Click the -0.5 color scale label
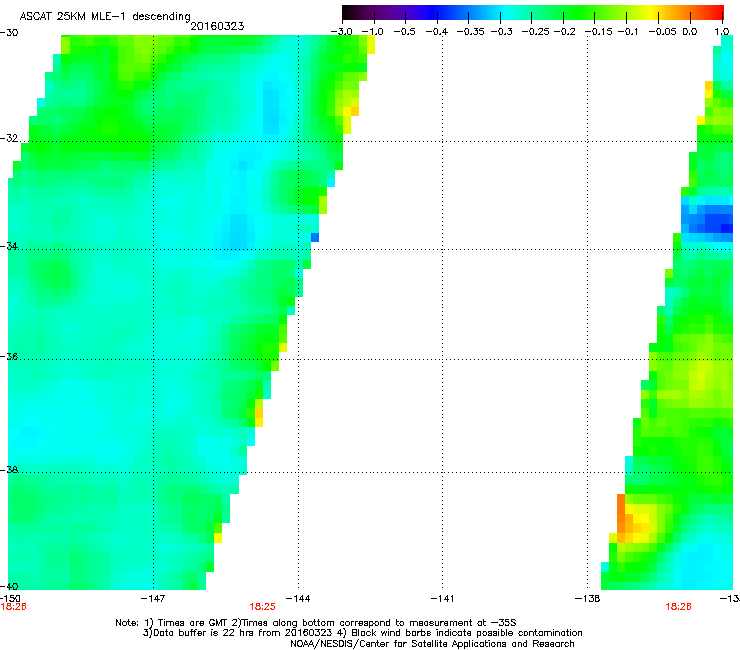 pos(404,32)
